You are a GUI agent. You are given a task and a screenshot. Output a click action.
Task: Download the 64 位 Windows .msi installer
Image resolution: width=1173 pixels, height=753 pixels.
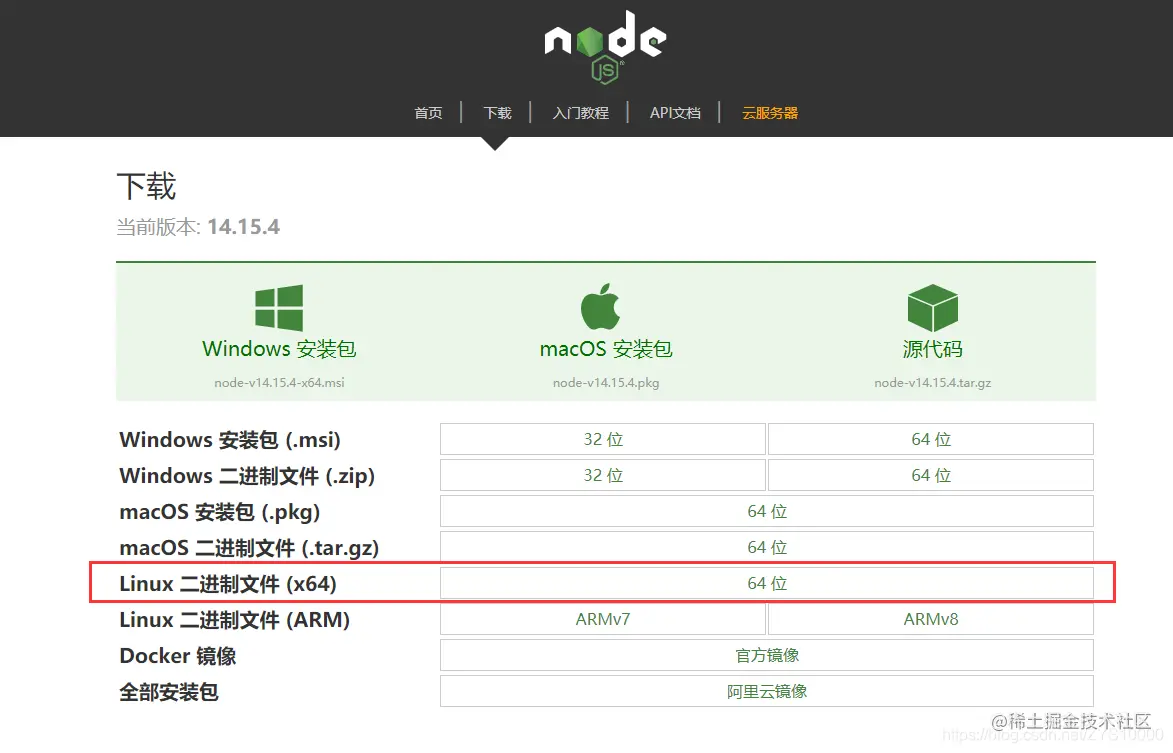931,439
